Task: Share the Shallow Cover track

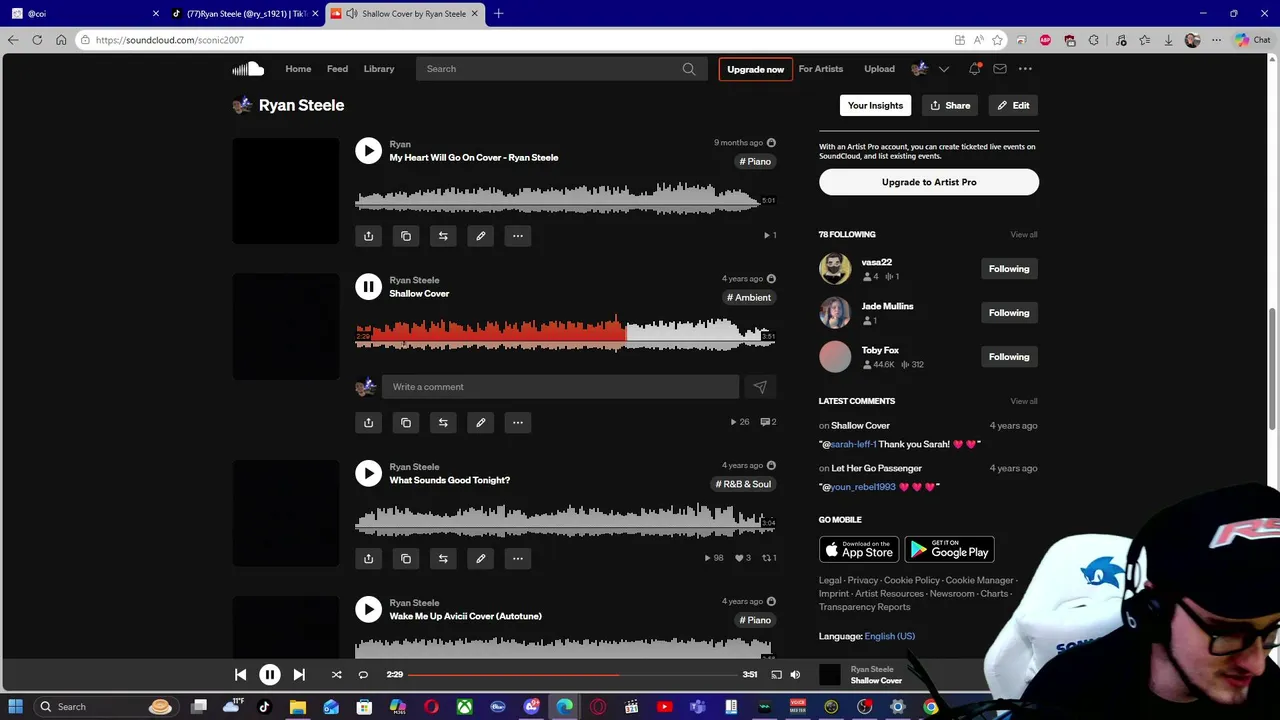Action: click(x=368, y=422)
